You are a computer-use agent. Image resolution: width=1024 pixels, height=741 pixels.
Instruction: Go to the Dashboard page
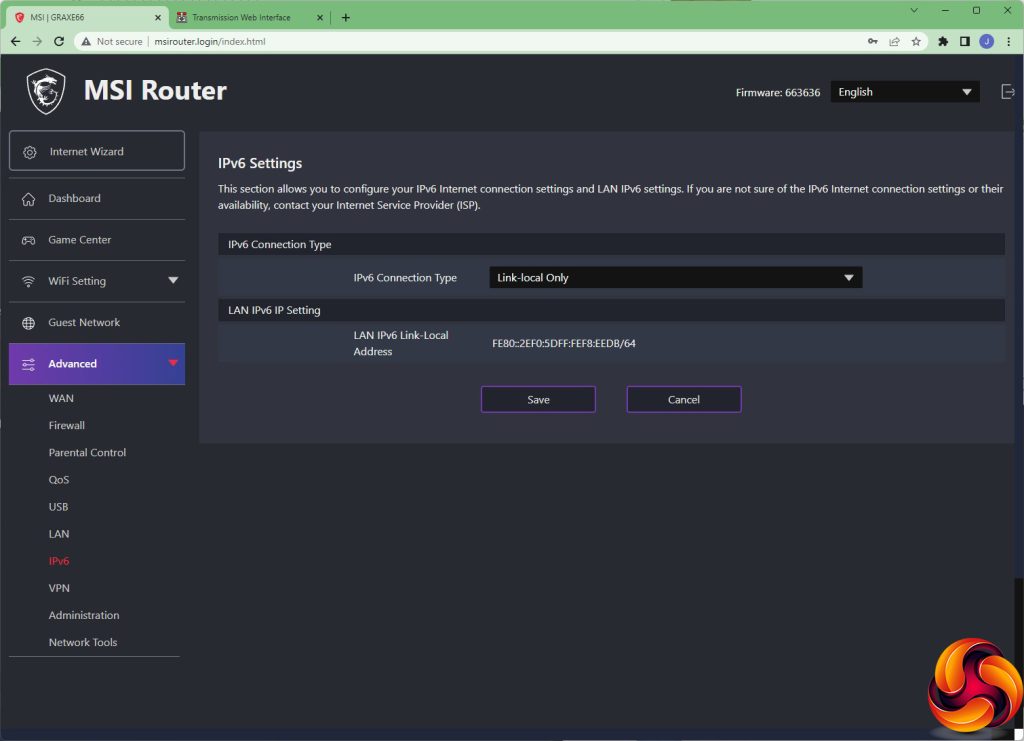point(97,198)
